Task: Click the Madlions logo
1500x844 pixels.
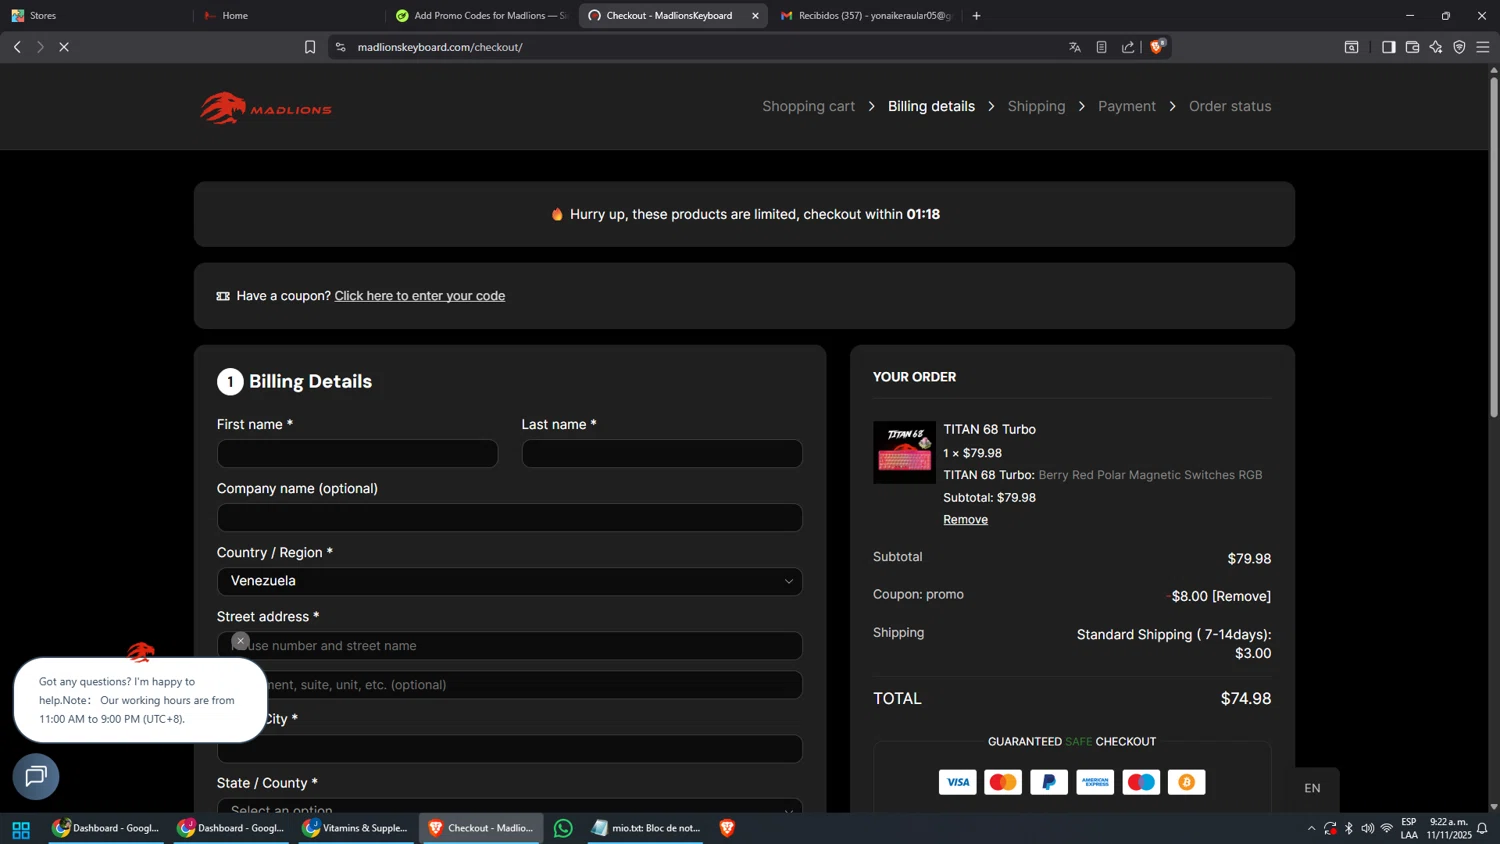Action: point(265,108)
